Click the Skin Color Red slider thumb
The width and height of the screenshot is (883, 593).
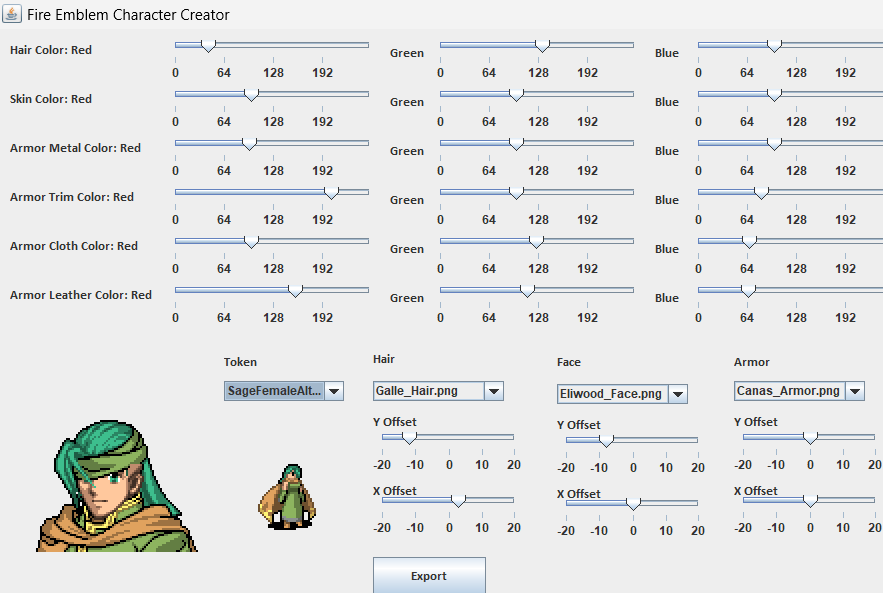coord(251,95)
